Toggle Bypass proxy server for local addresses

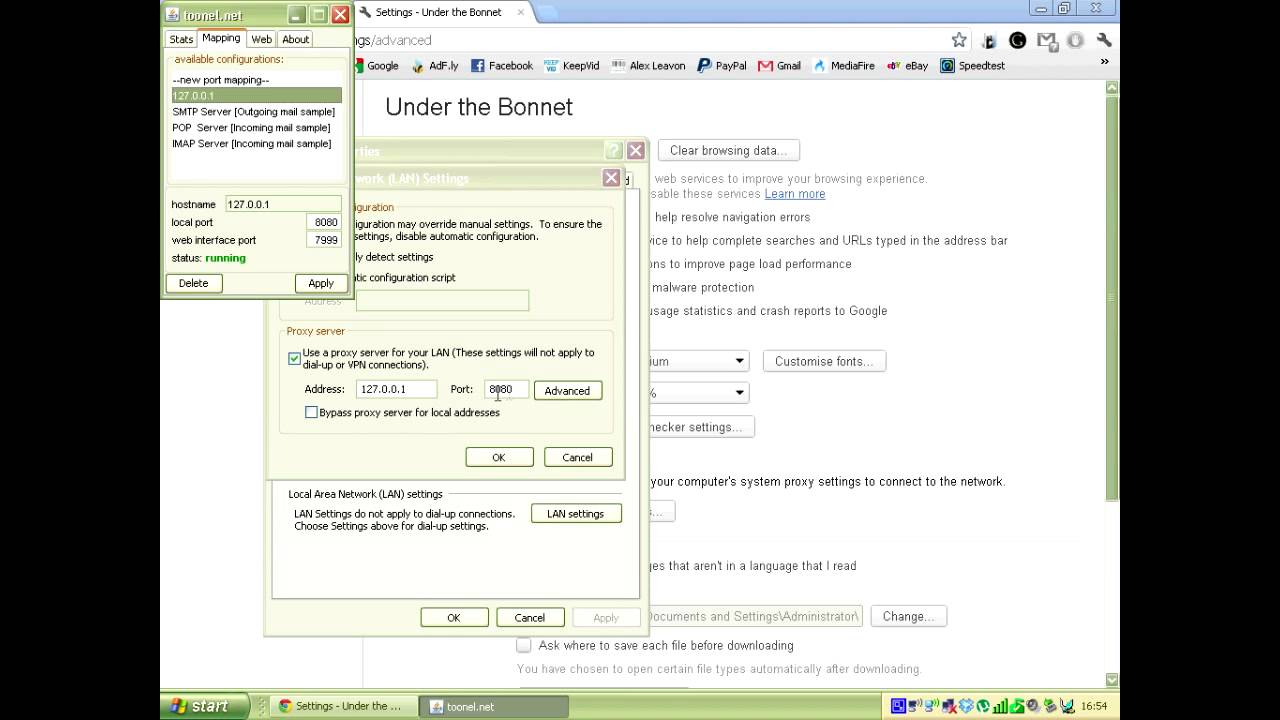point(311,412)
